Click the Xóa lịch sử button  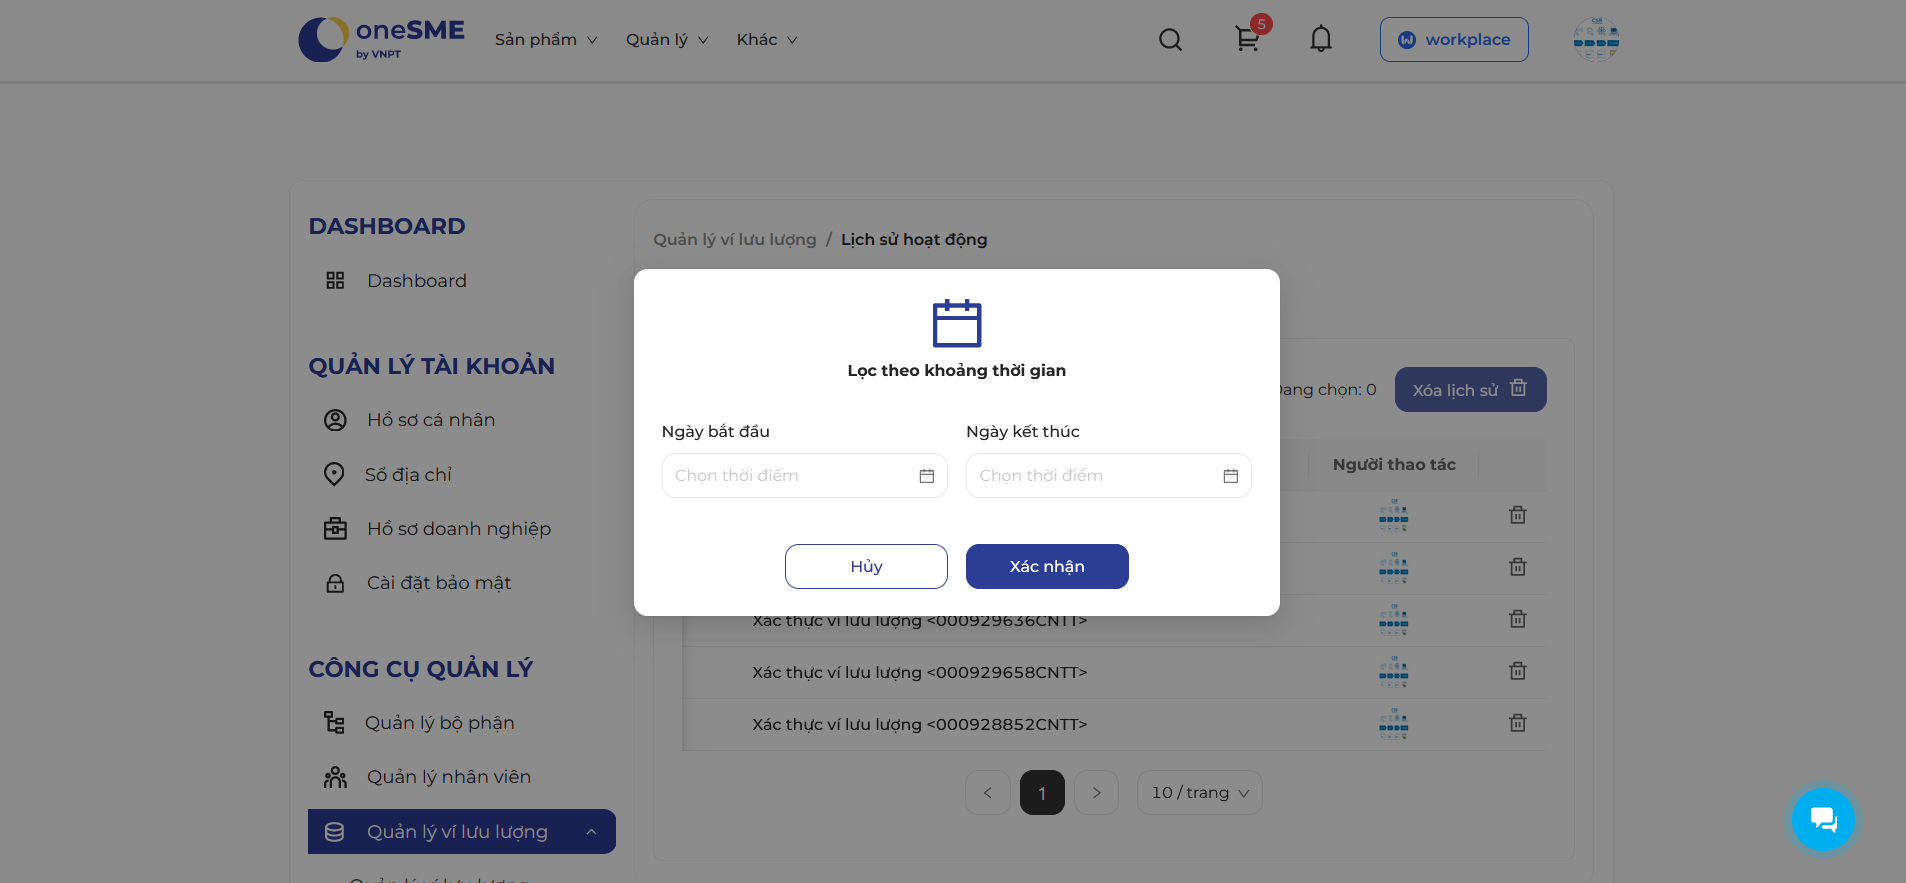[1470, 390]
